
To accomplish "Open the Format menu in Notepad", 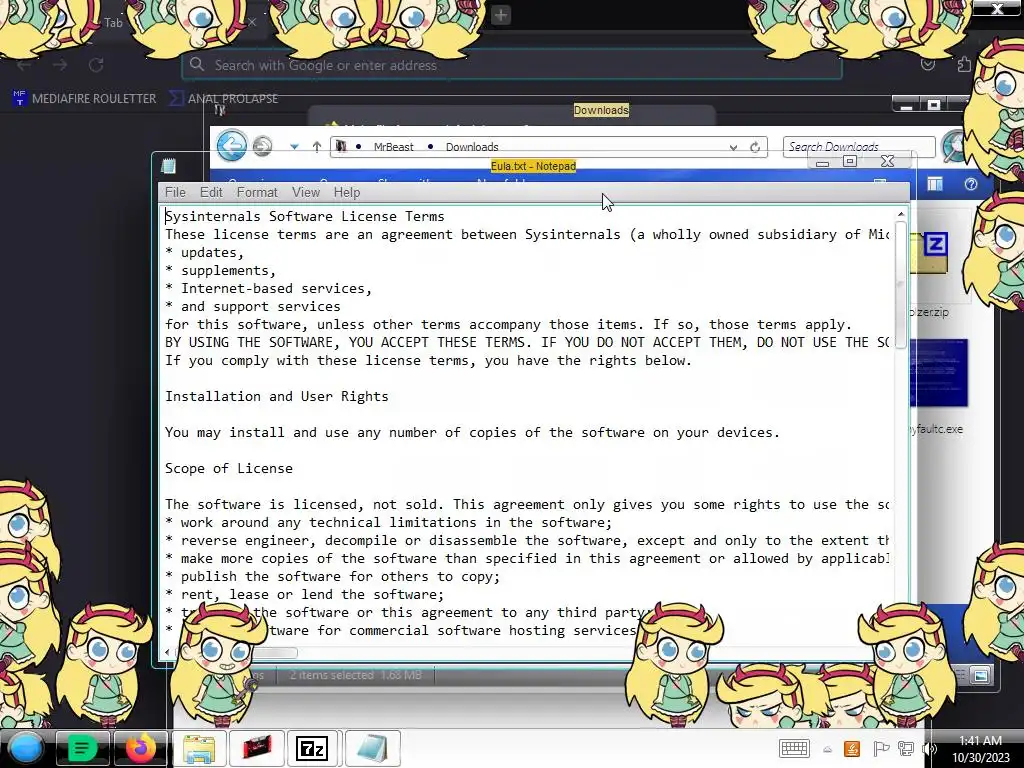I will point(257,192).
